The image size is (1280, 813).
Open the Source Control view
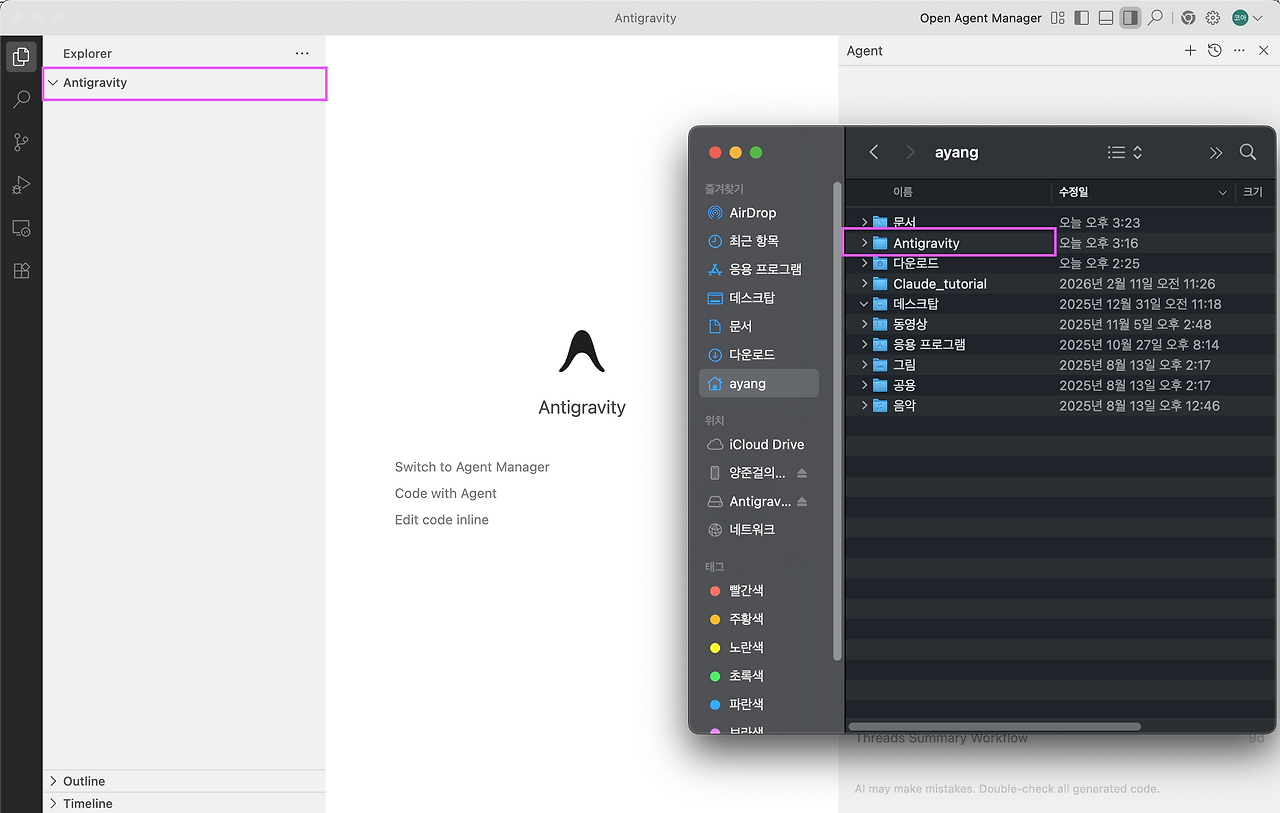(21, 143)
